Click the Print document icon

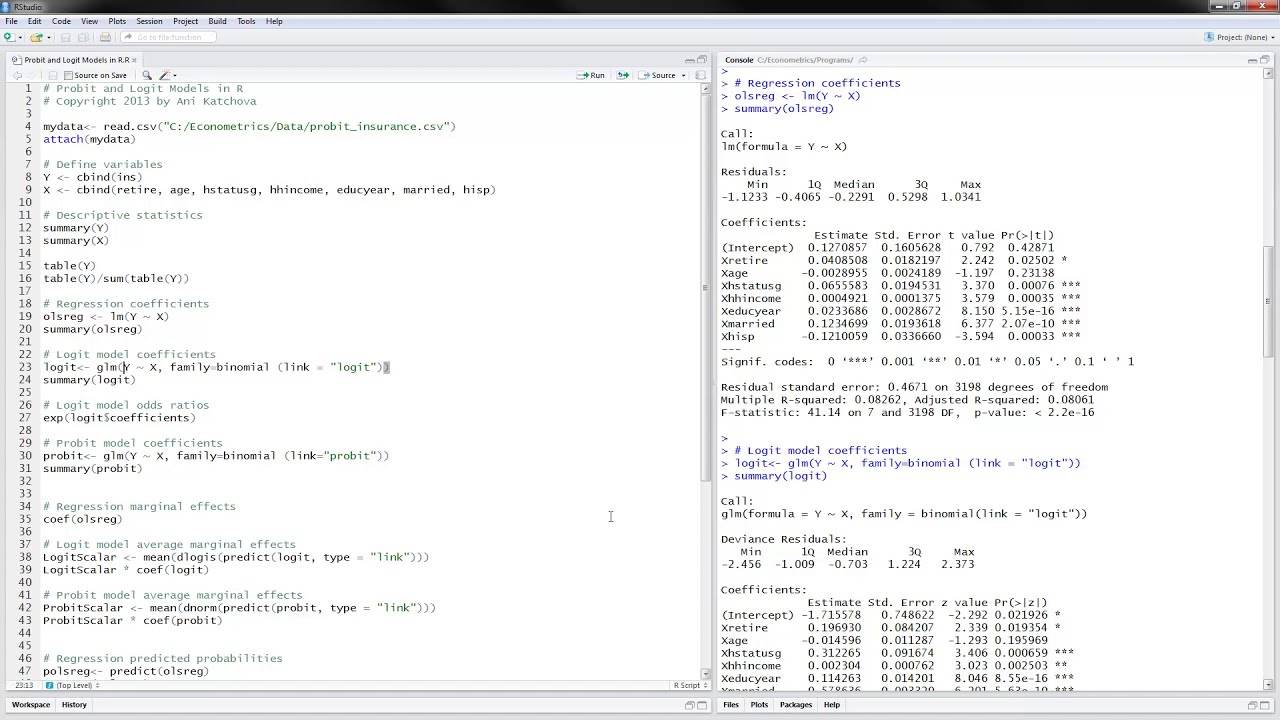point(105,37)
